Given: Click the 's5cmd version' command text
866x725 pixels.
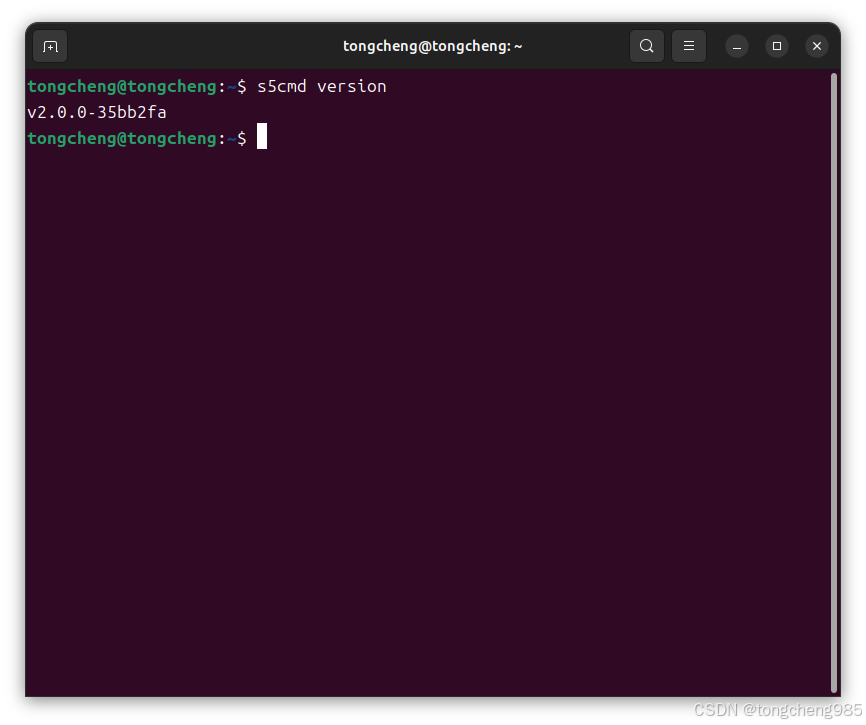Looking at the screenshot, I should coord(321,87).
